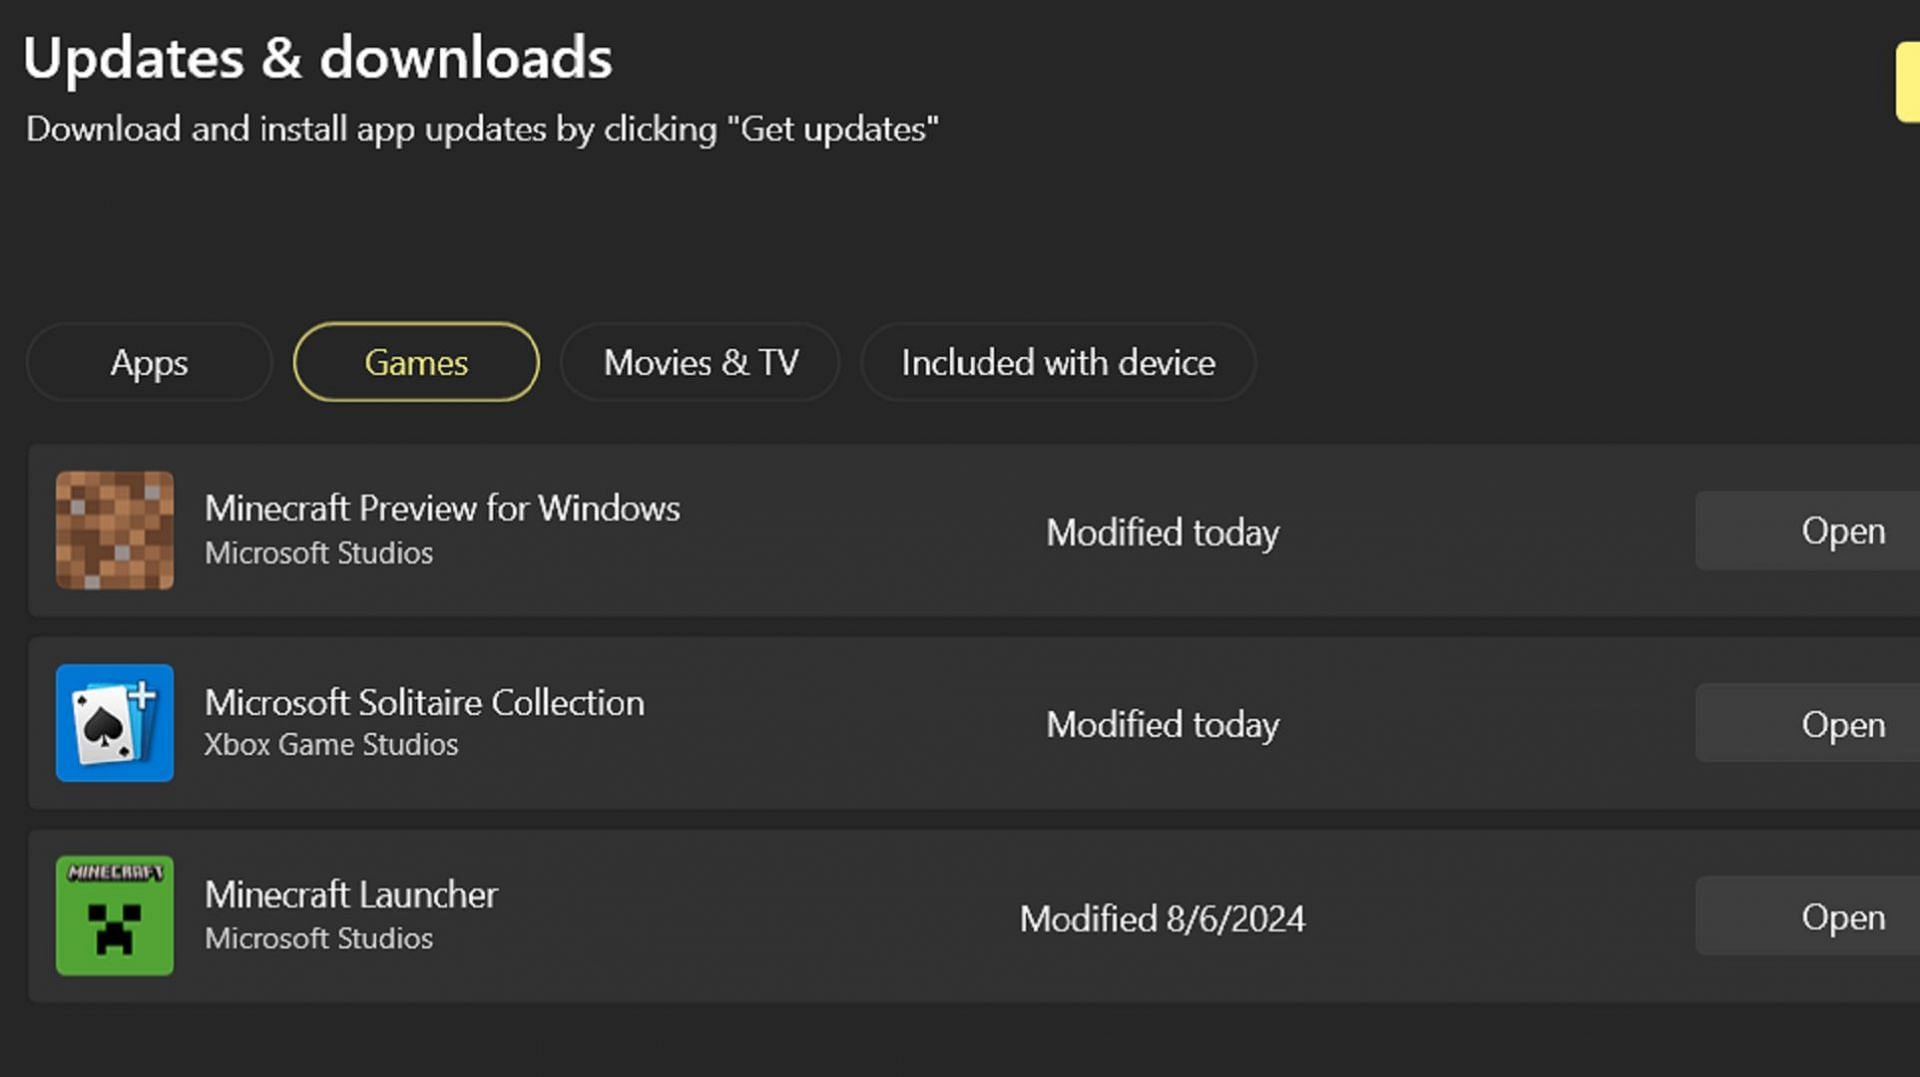Click the Microsoft Solitaire Collection card icon
This screenshot has height=1077, width=1920.
pos(114,723)
